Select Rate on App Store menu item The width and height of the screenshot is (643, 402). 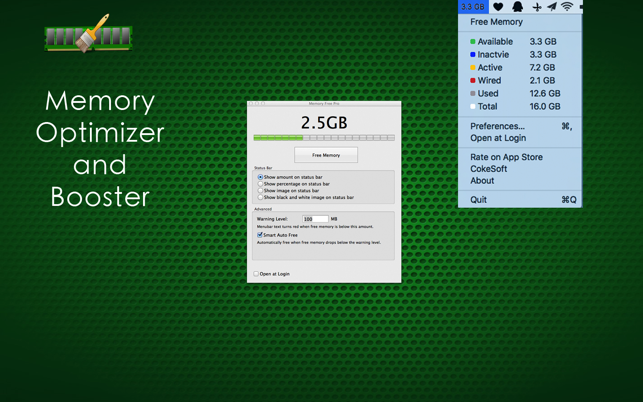coord(506,157)
